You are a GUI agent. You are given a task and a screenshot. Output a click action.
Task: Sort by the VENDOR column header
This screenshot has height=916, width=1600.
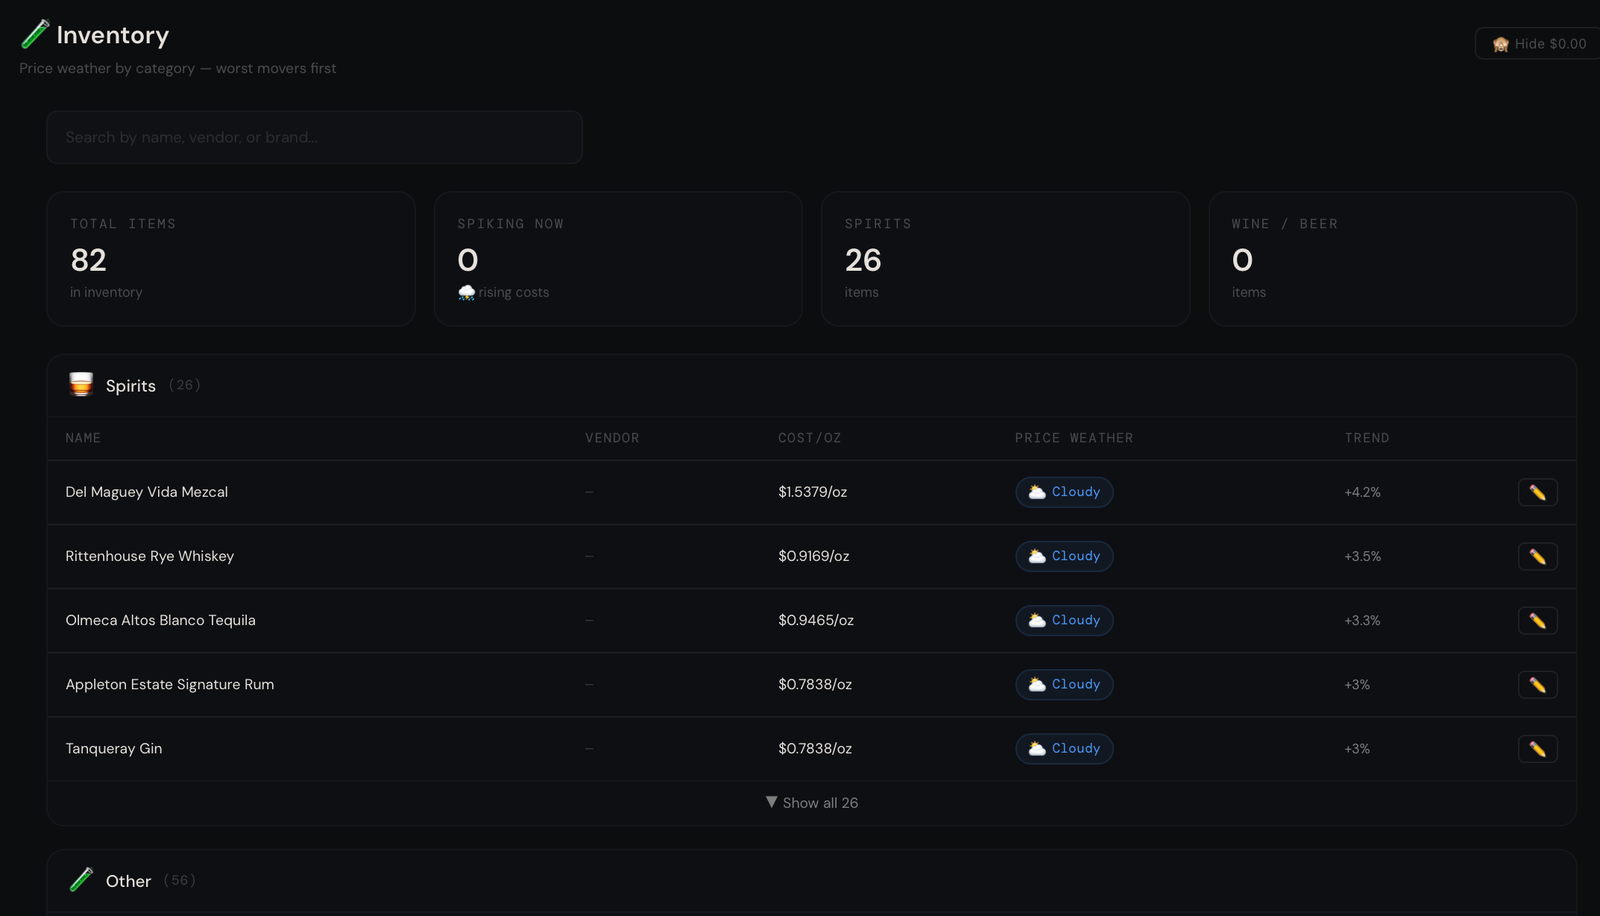tap(612, 438)
